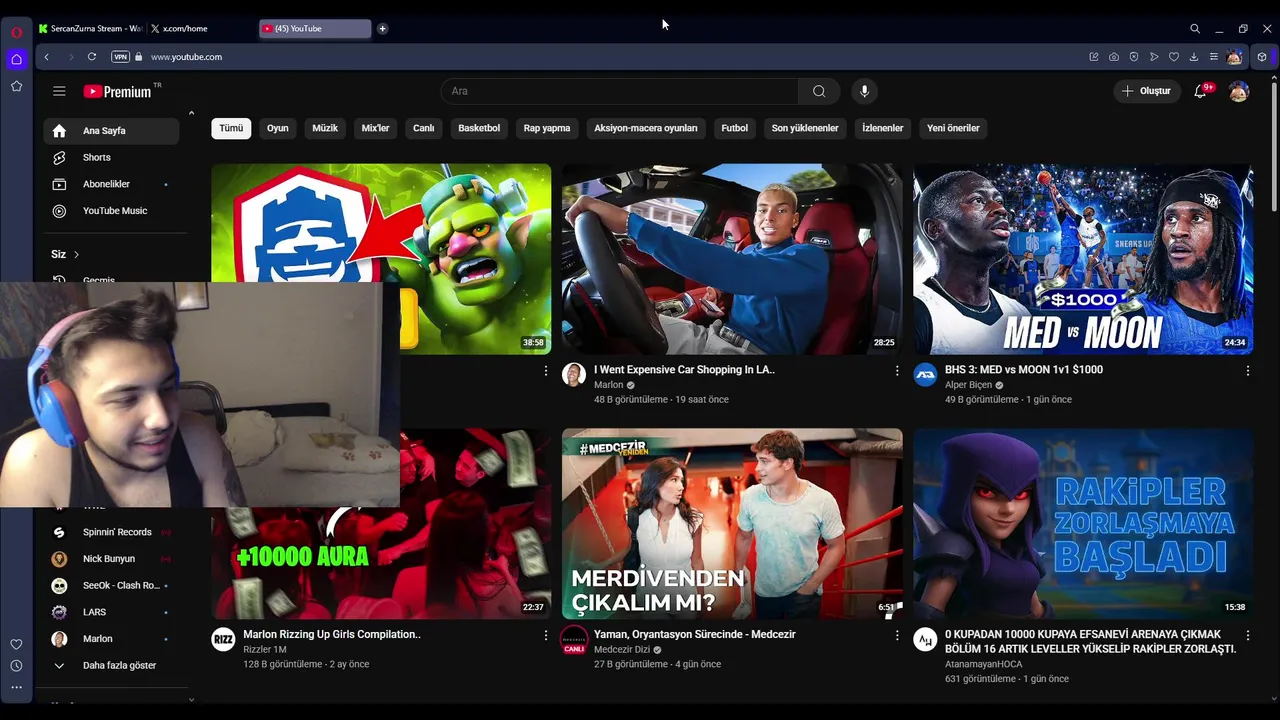Switch to the SercanZurna Stream tab
Screen dimensions: 1280x720
pyautogui.click(x=90, y=29)
